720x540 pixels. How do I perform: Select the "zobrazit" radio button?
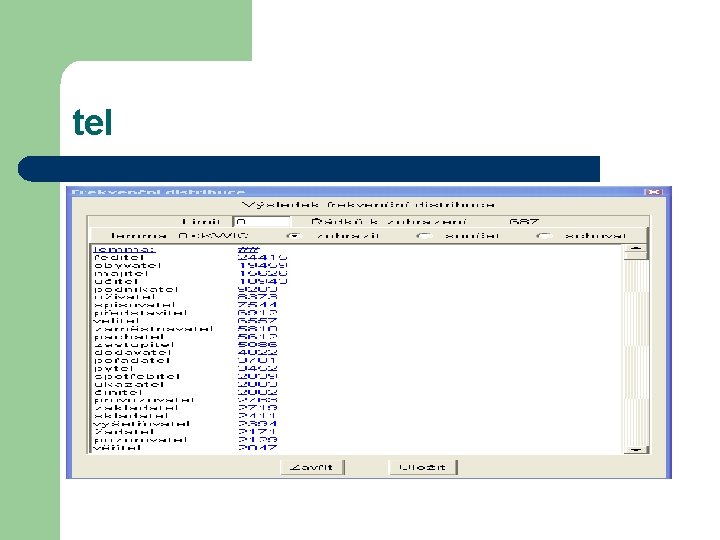(x=293, y=236)
